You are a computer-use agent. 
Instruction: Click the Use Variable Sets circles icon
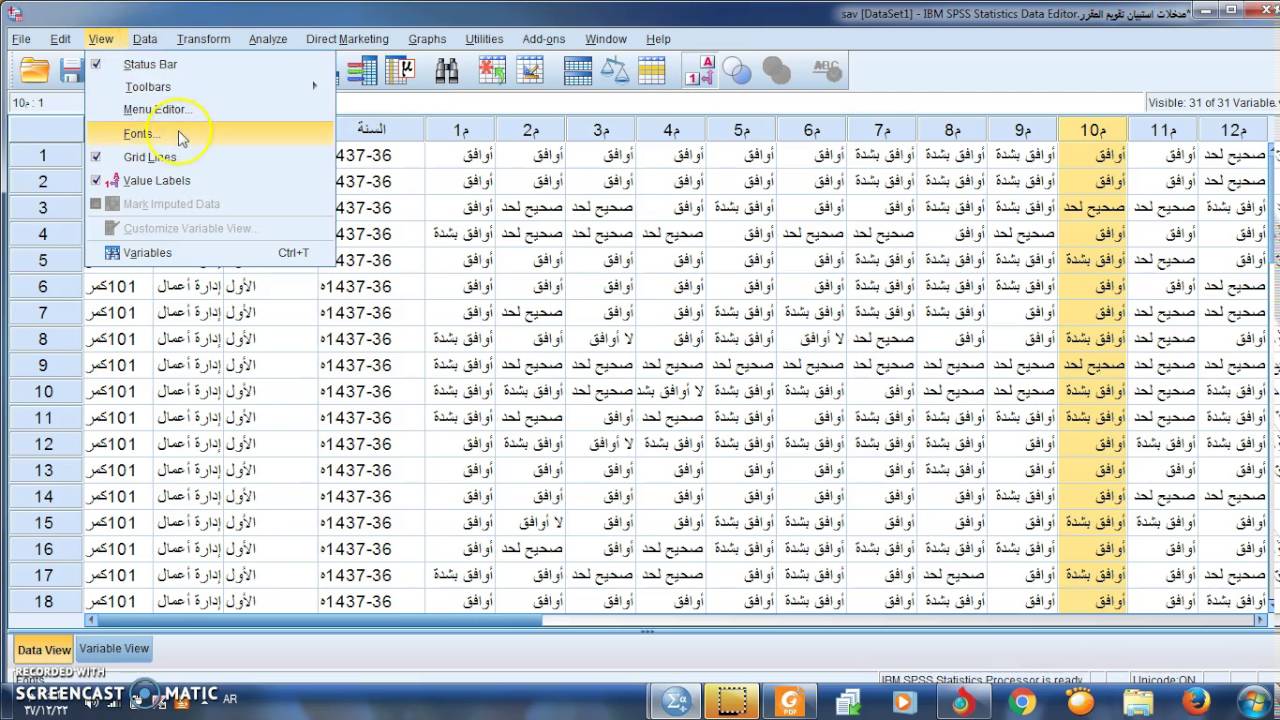tap(737, 70)
